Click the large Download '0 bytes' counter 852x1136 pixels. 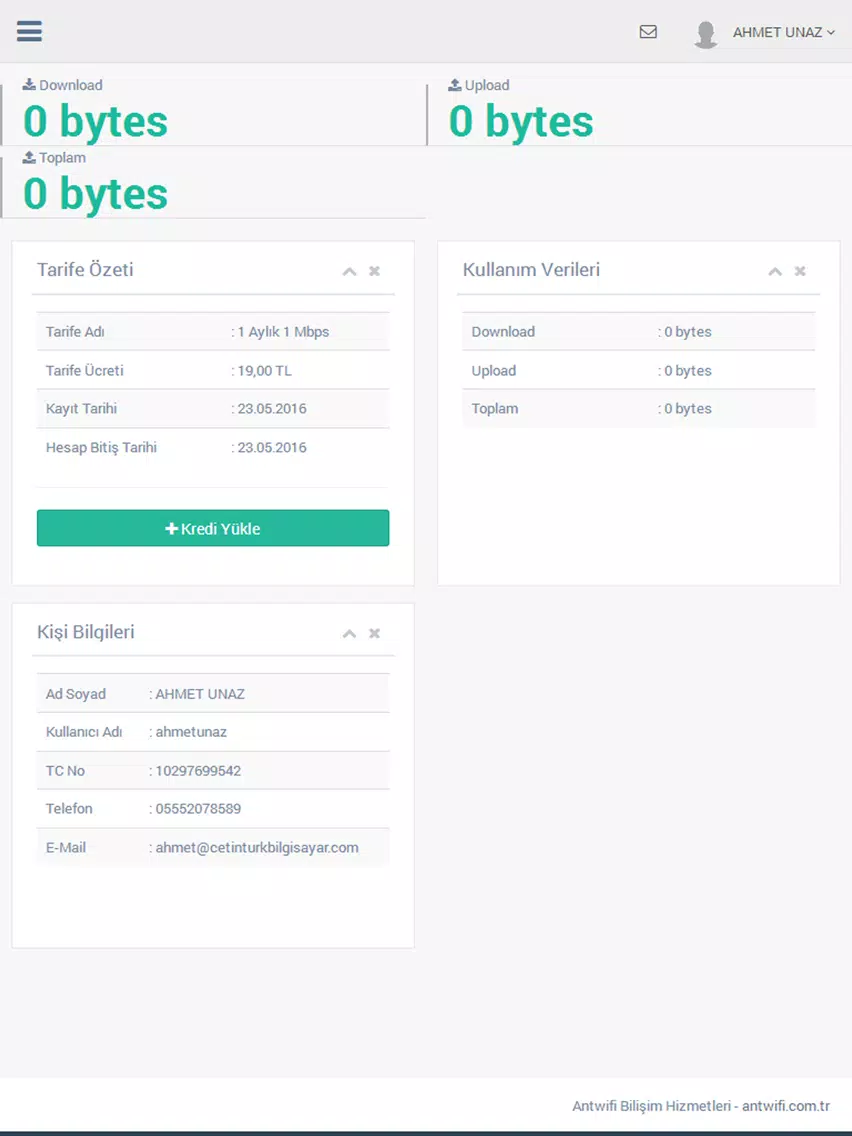96,120
